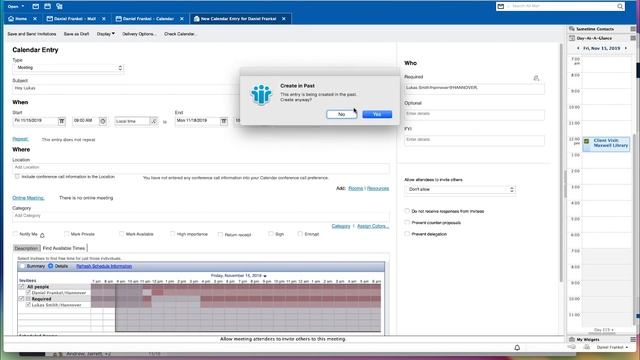Click Save as Draft
Viewport: 640px width, 360px height.
pos(76,34)
